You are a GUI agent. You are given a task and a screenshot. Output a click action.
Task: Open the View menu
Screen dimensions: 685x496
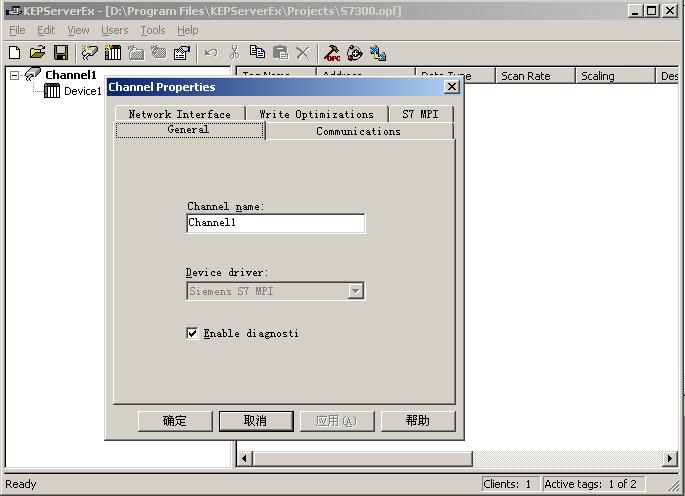tap(78, 30)
